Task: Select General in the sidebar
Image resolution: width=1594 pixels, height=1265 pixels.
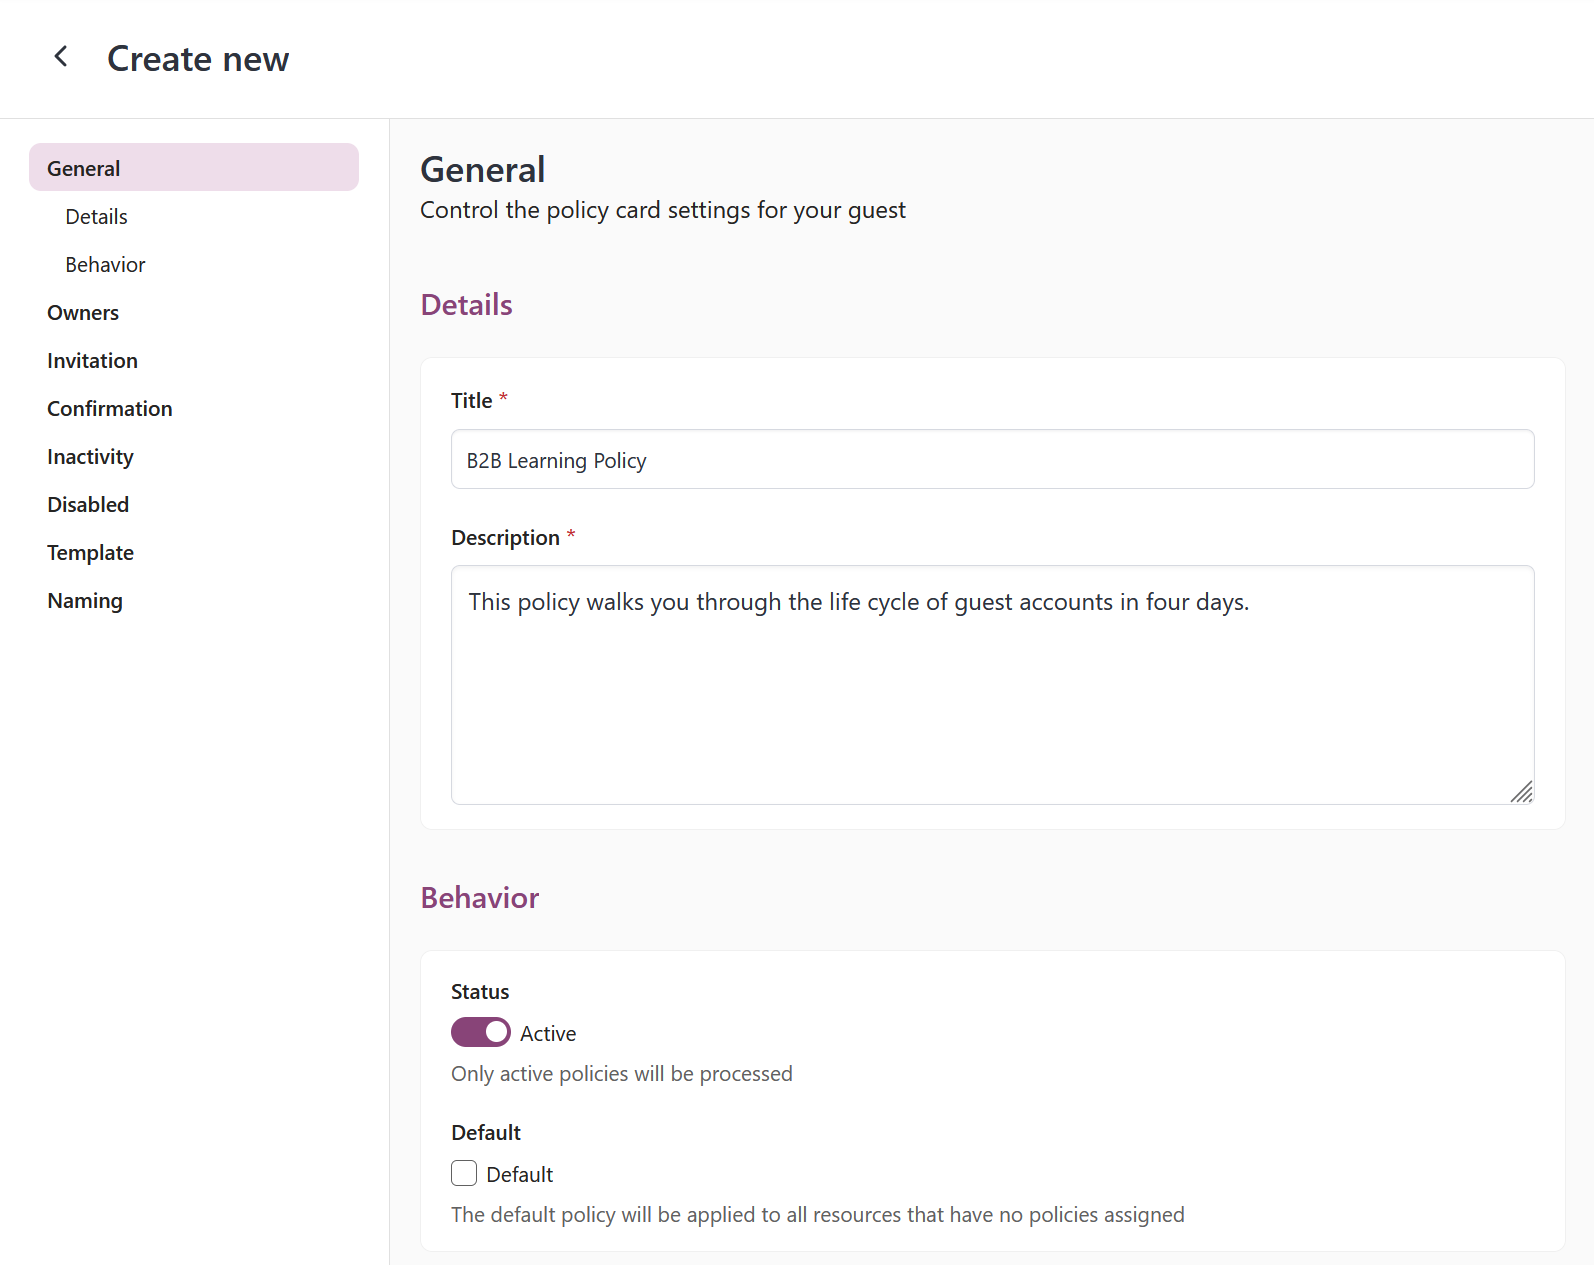Action: (x=193, y=168)
